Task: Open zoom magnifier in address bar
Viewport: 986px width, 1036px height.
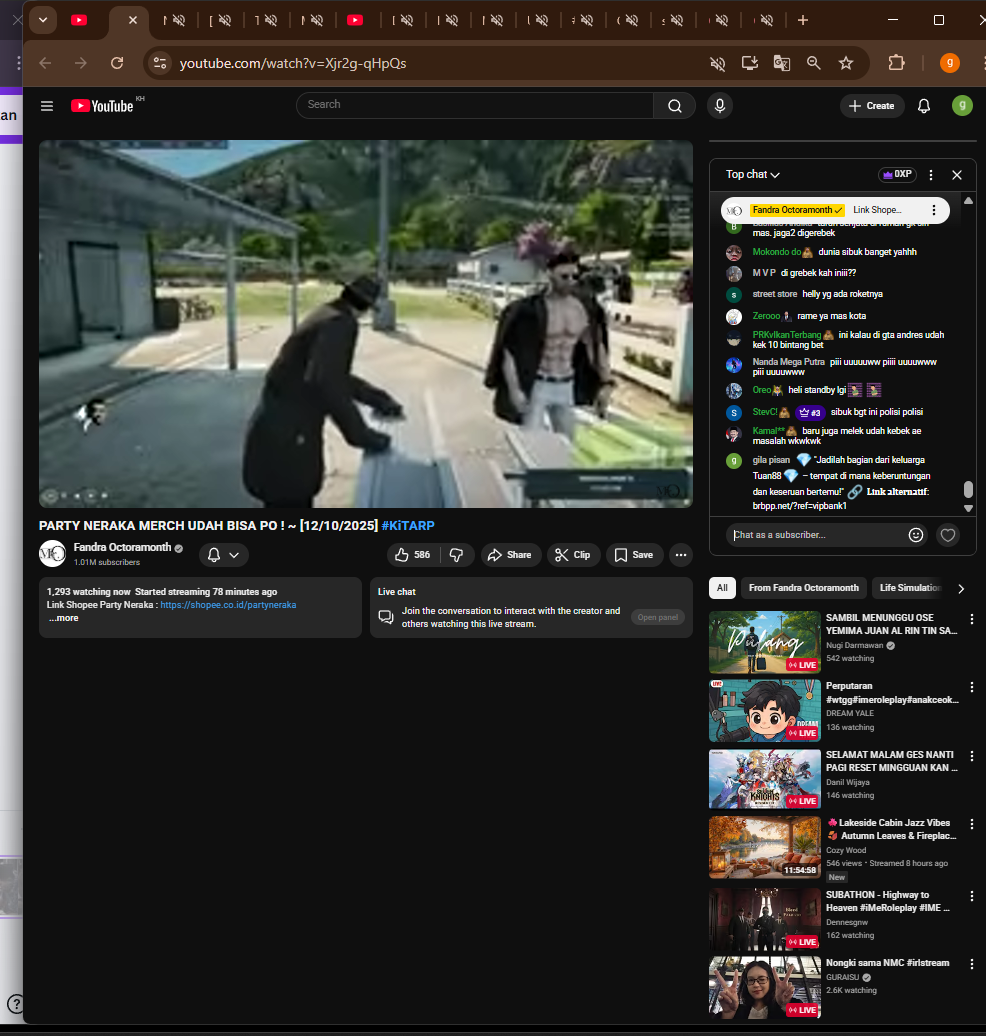Action: point(814,63)
